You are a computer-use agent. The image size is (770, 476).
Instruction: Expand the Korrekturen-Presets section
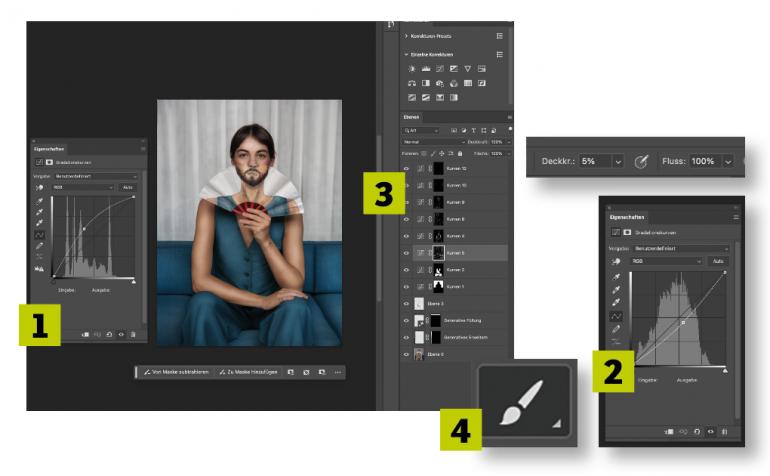coord(406,36)
